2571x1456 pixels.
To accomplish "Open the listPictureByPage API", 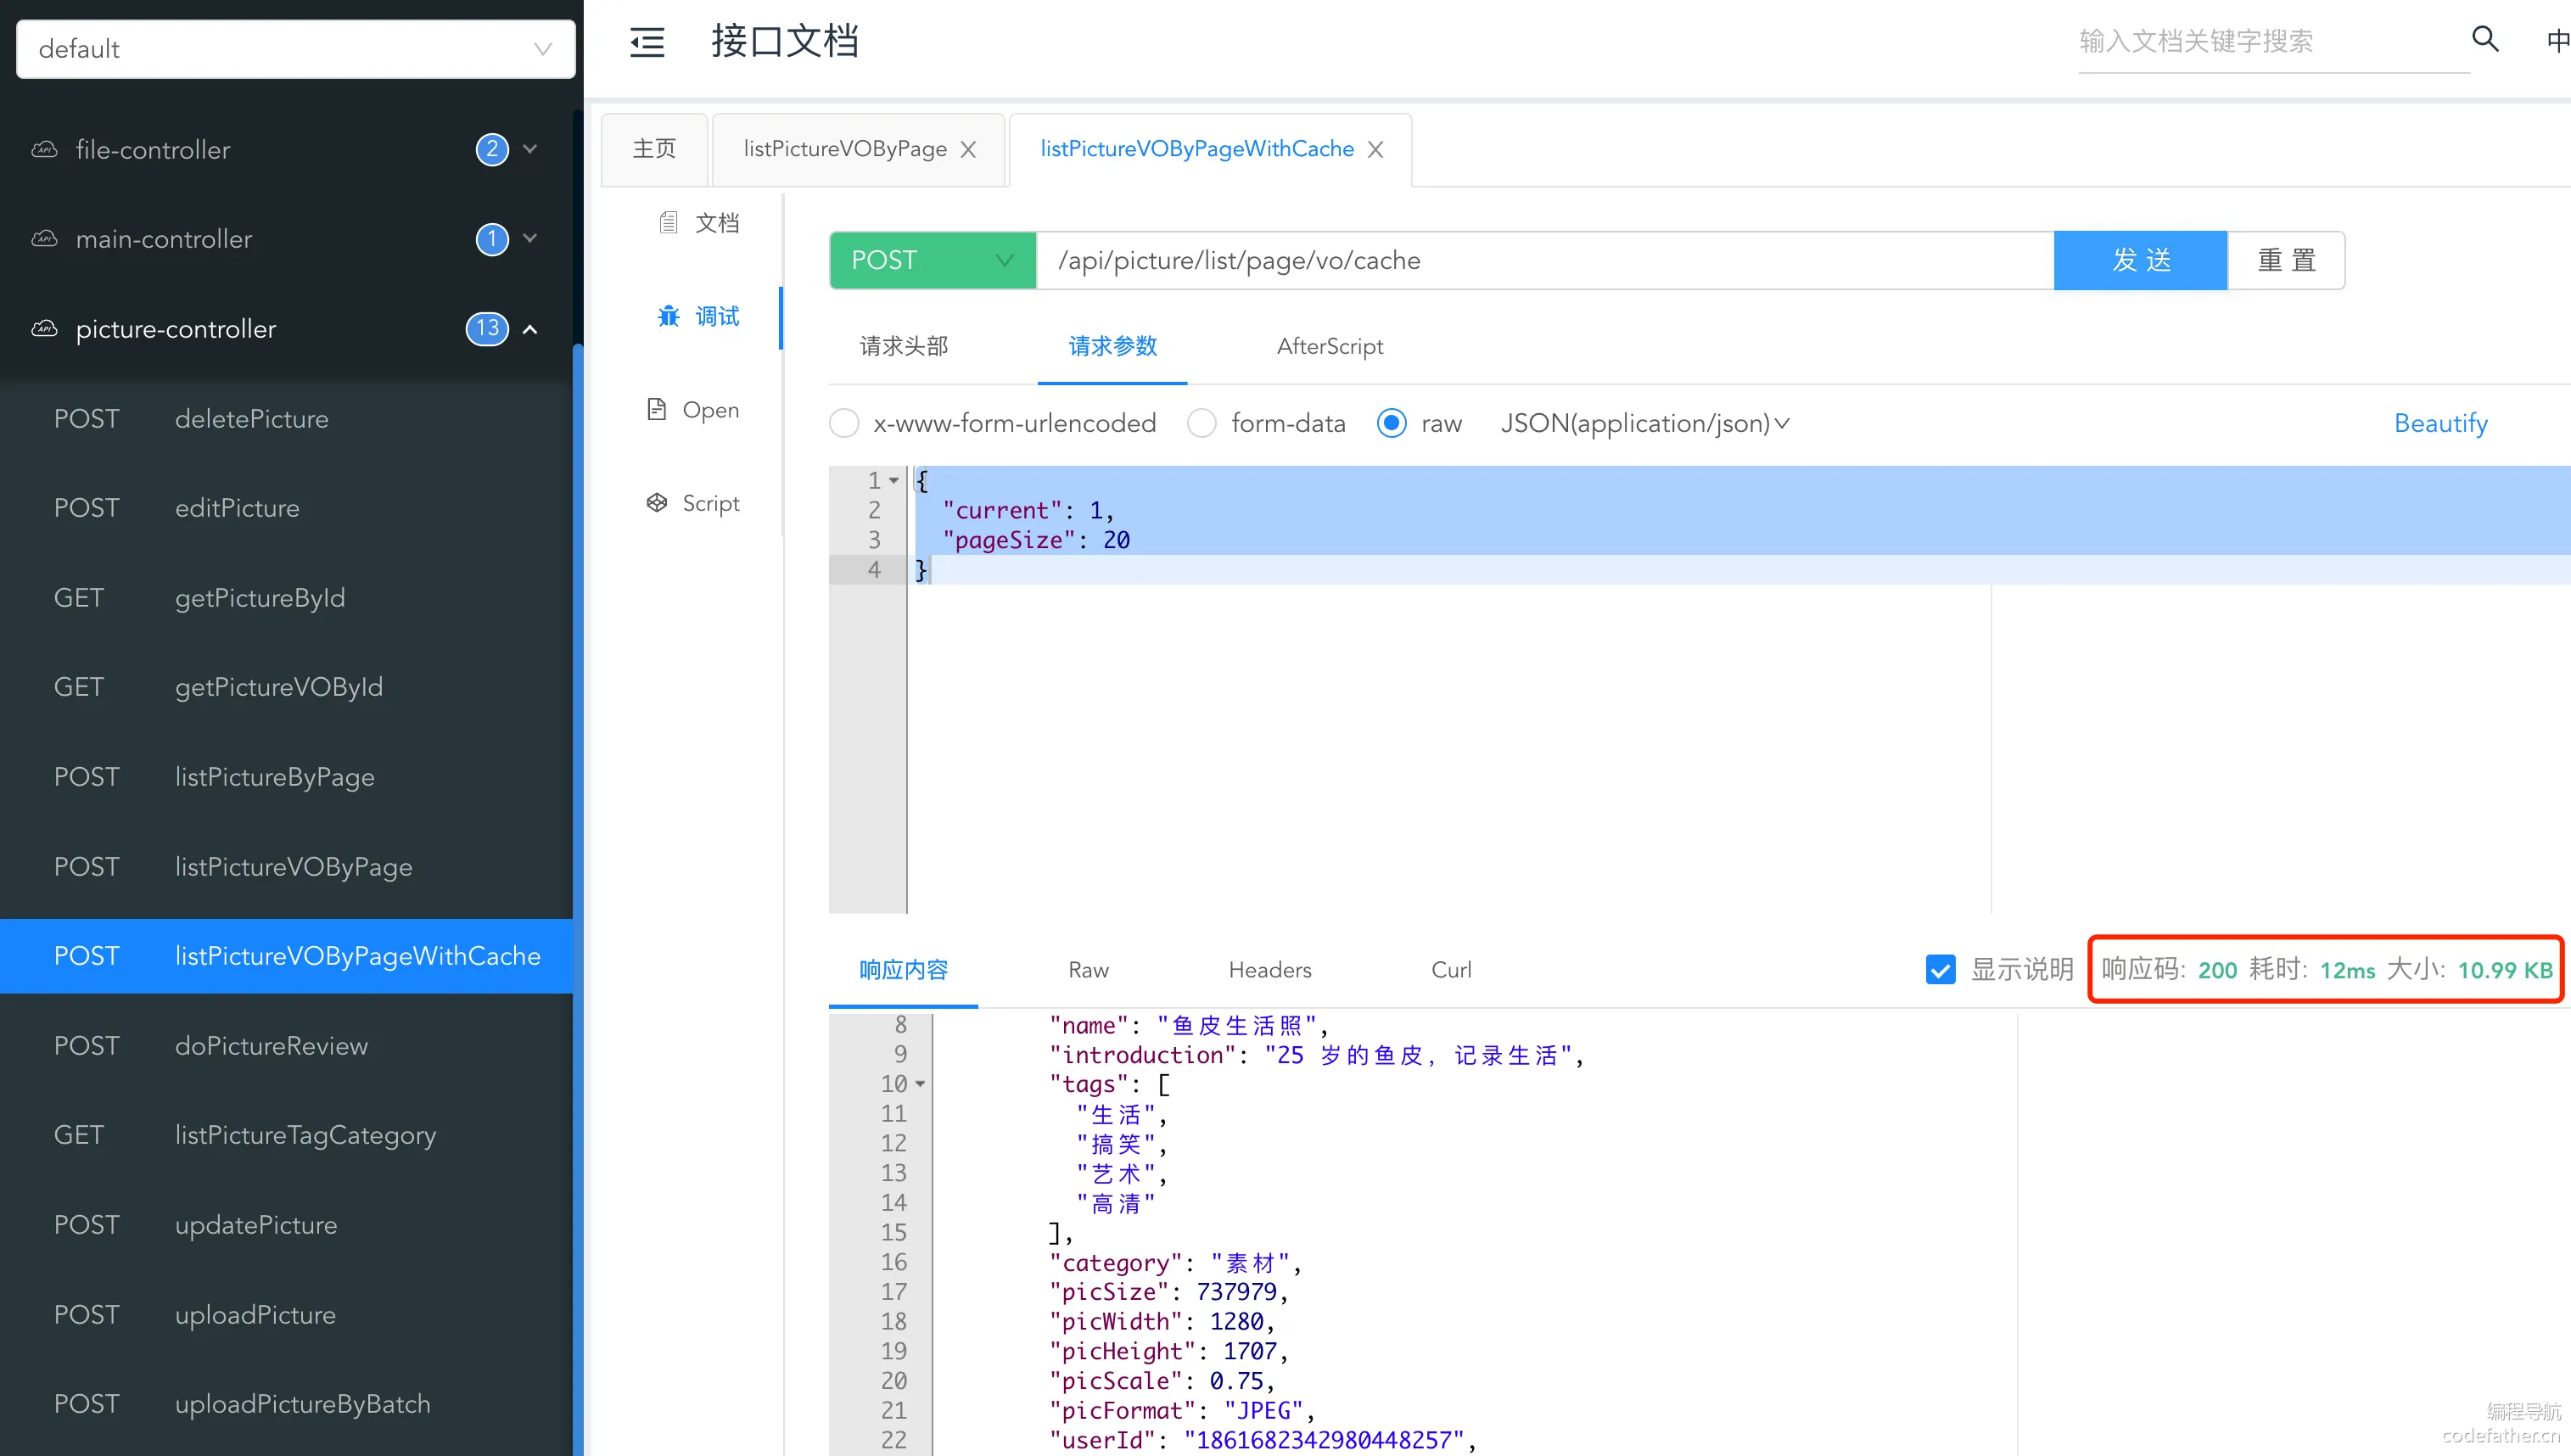I will 286,777.
